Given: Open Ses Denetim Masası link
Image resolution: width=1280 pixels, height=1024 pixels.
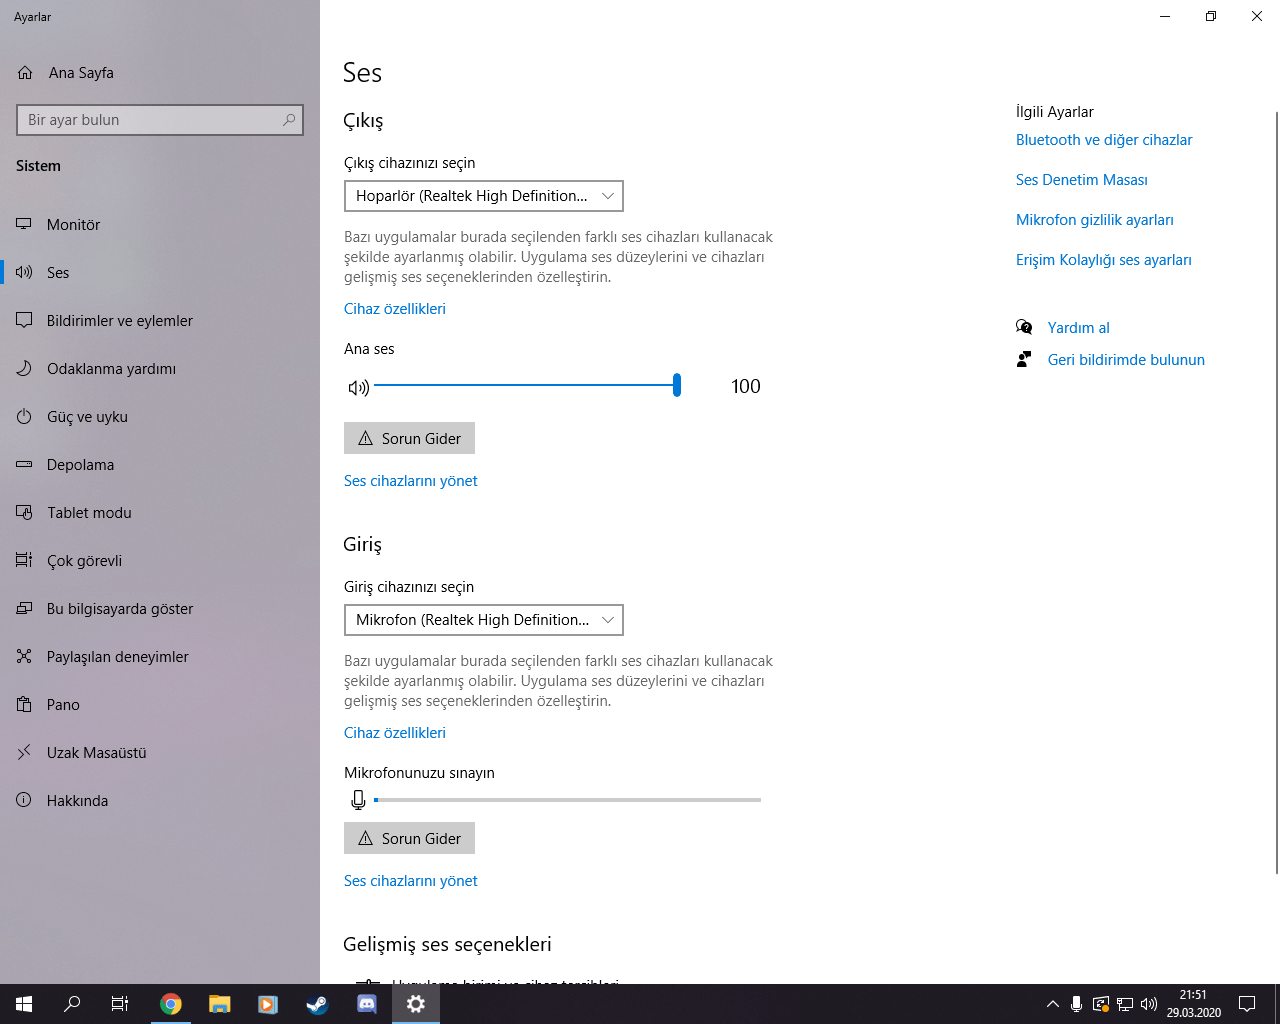Looking at the screenshot, I should click(x=1082, y=180).
